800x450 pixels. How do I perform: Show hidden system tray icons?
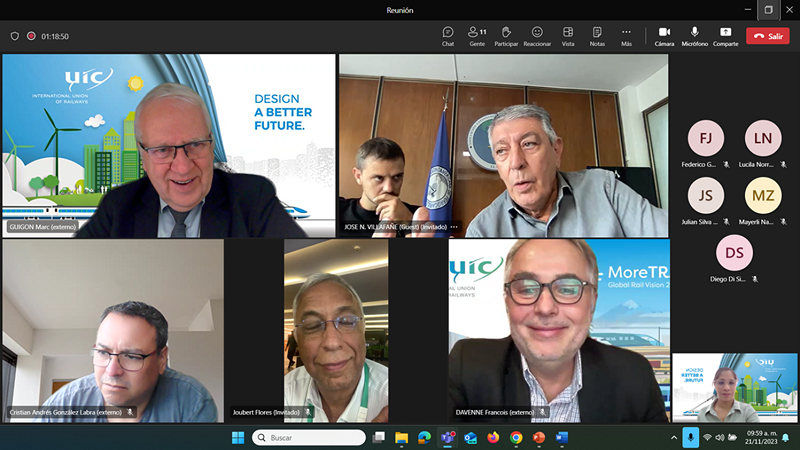click(x=670, y=438)
